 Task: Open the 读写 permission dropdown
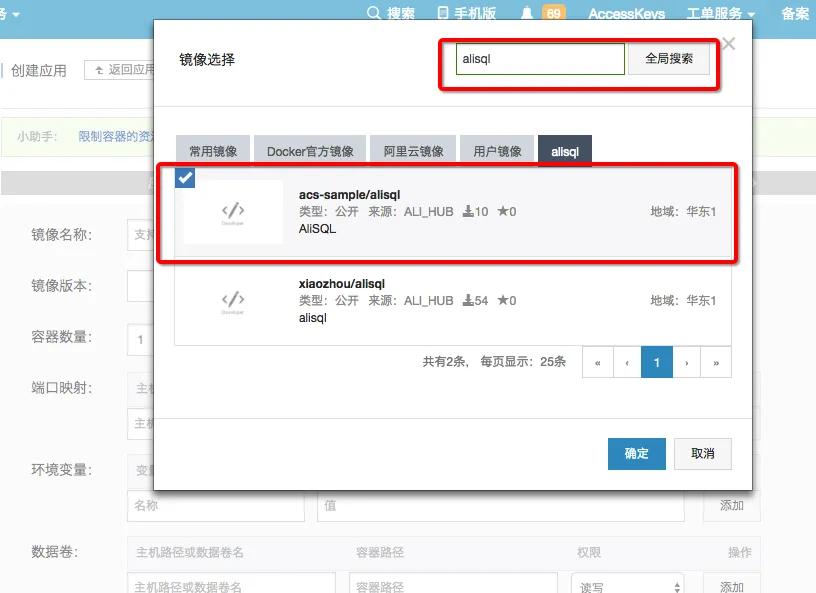[x=628, y=584]
